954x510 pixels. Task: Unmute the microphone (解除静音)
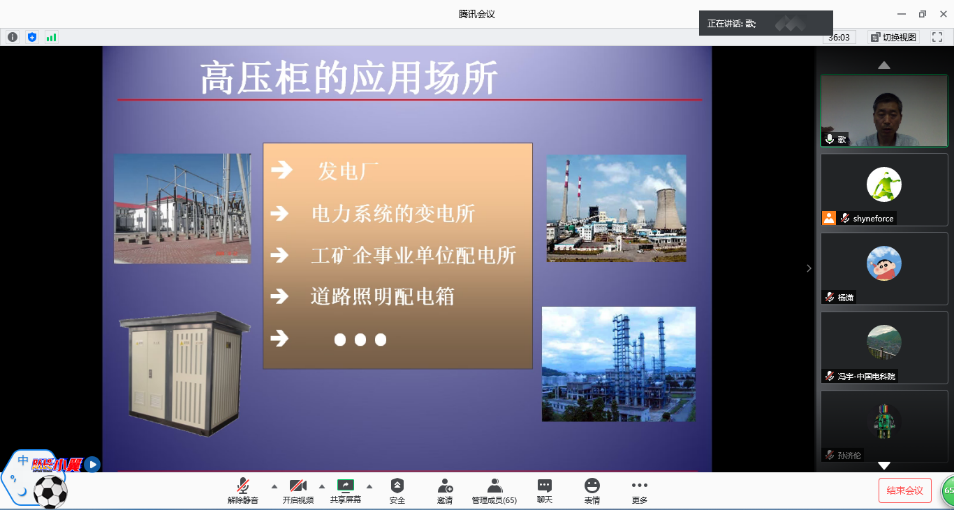(242, 489)
